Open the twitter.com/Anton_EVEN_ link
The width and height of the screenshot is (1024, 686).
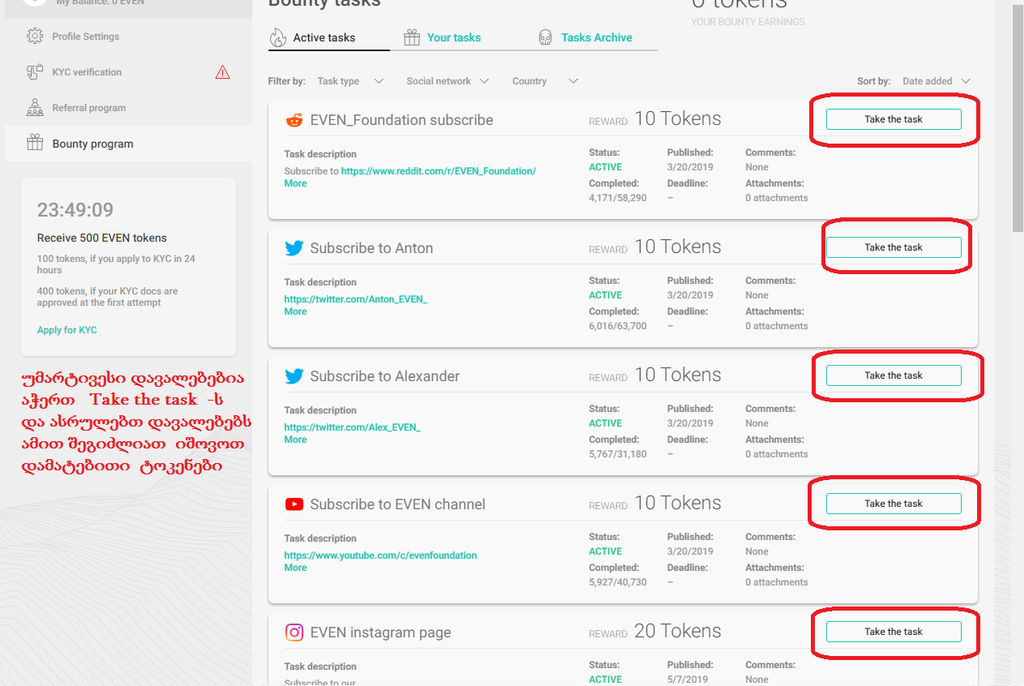pyautogui.click(x=355, y=299)
